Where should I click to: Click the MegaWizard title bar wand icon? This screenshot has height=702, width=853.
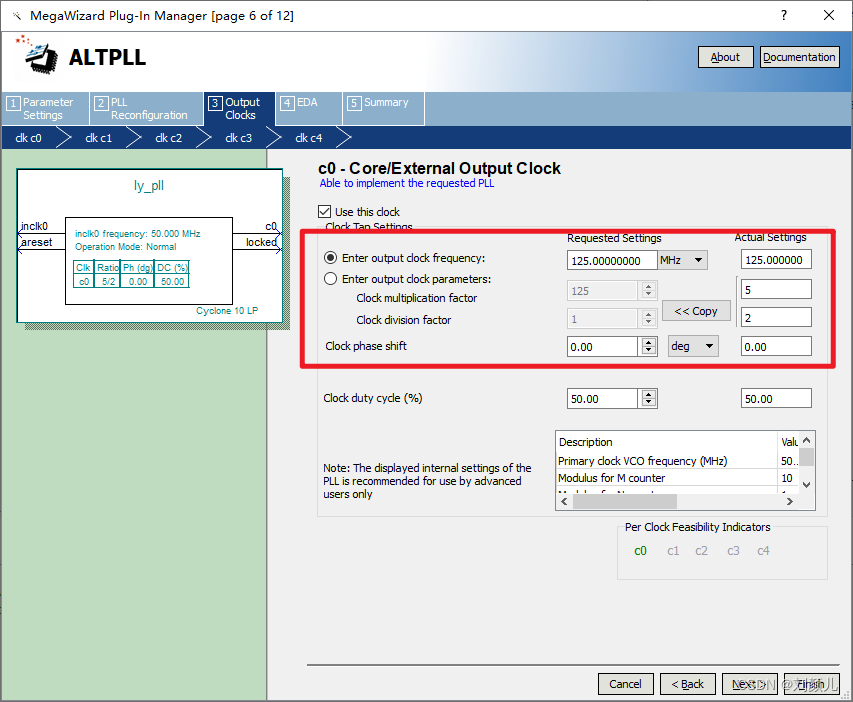point(16,16)
